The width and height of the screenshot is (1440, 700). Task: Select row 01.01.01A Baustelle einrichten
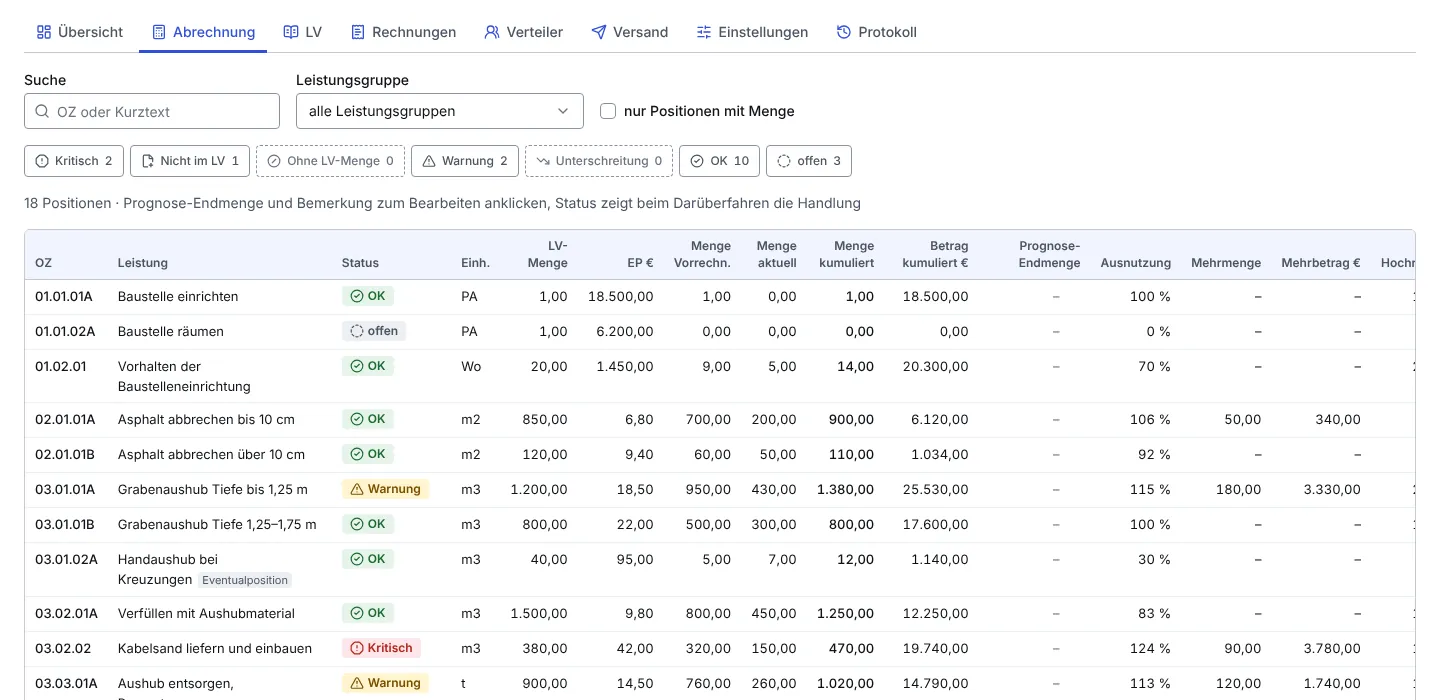[x=720, y=297]
